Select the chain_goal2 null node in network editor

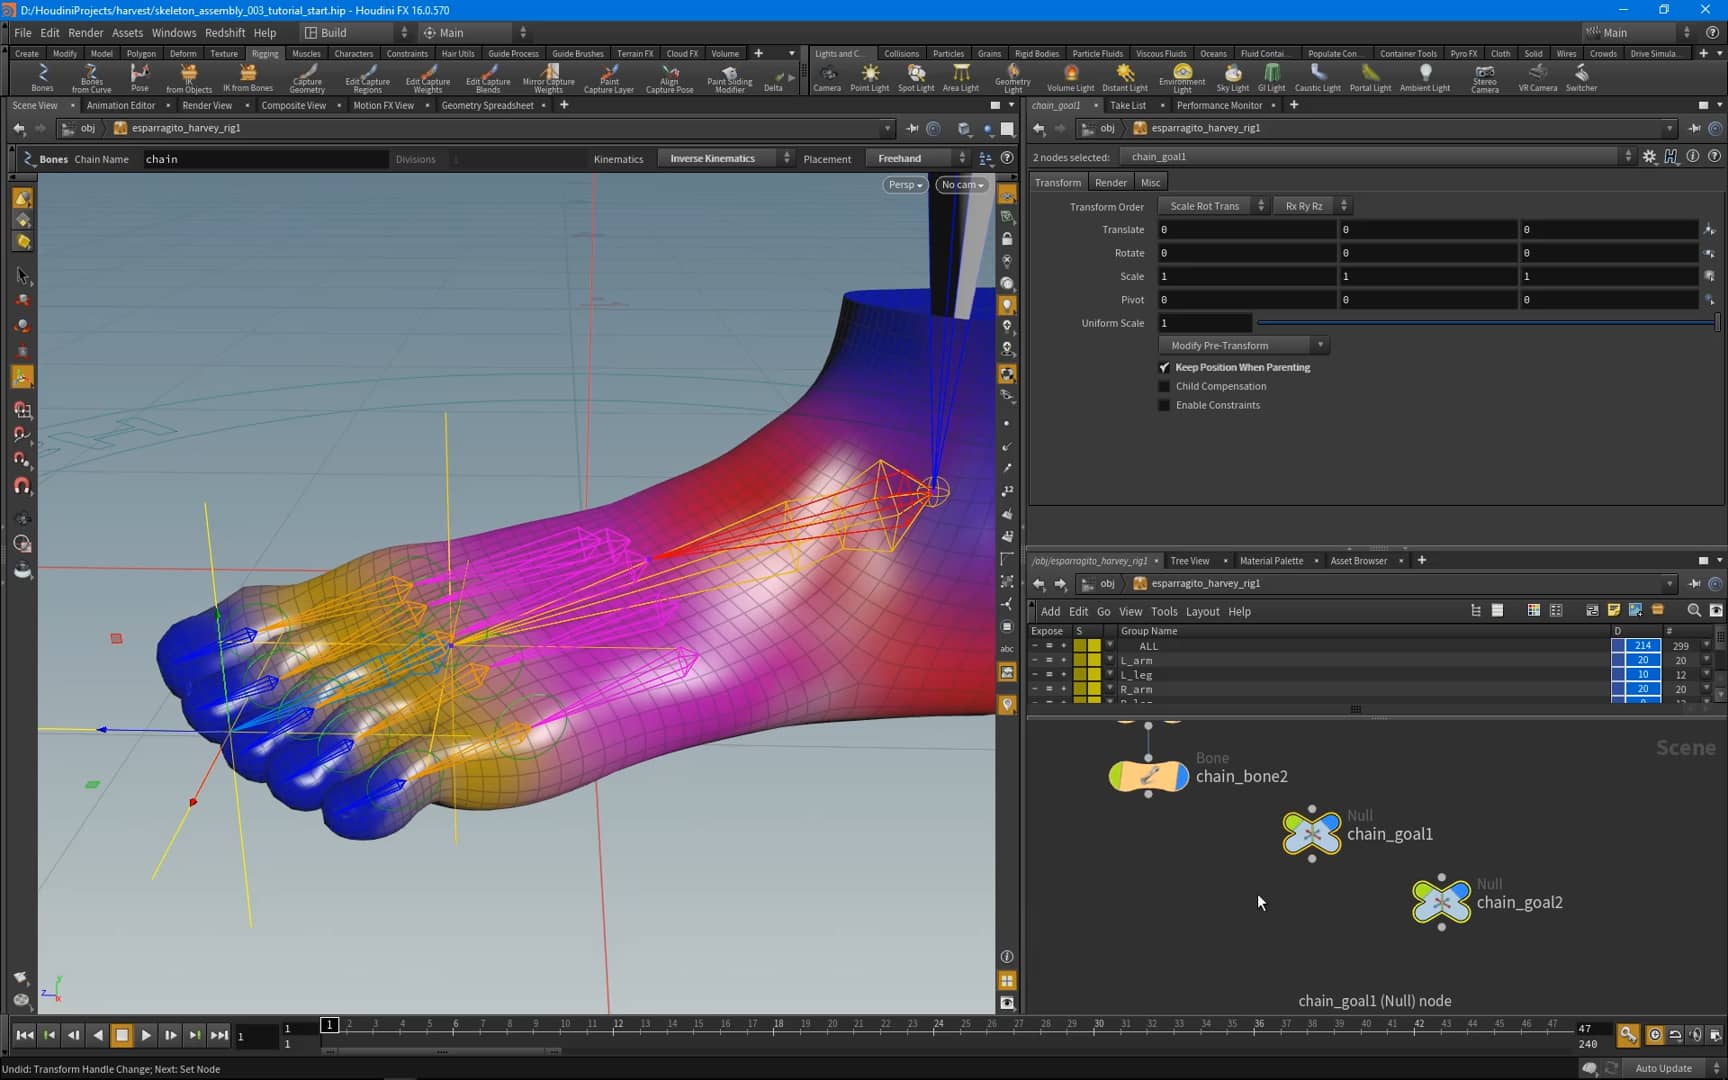coord(1441,902)
